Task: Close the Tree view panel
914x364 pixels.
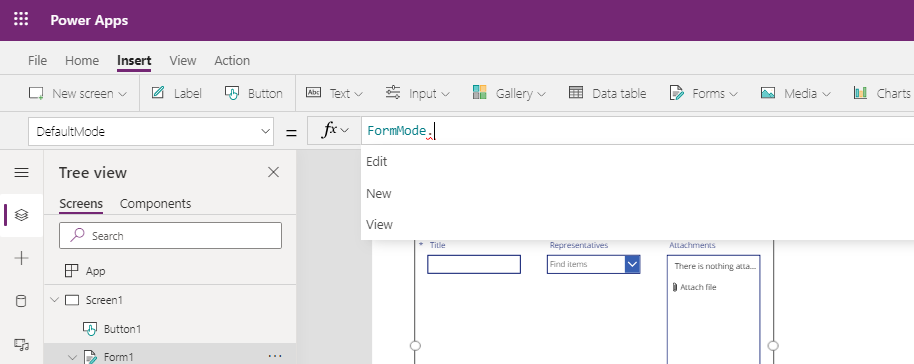Action: (273, 172)
